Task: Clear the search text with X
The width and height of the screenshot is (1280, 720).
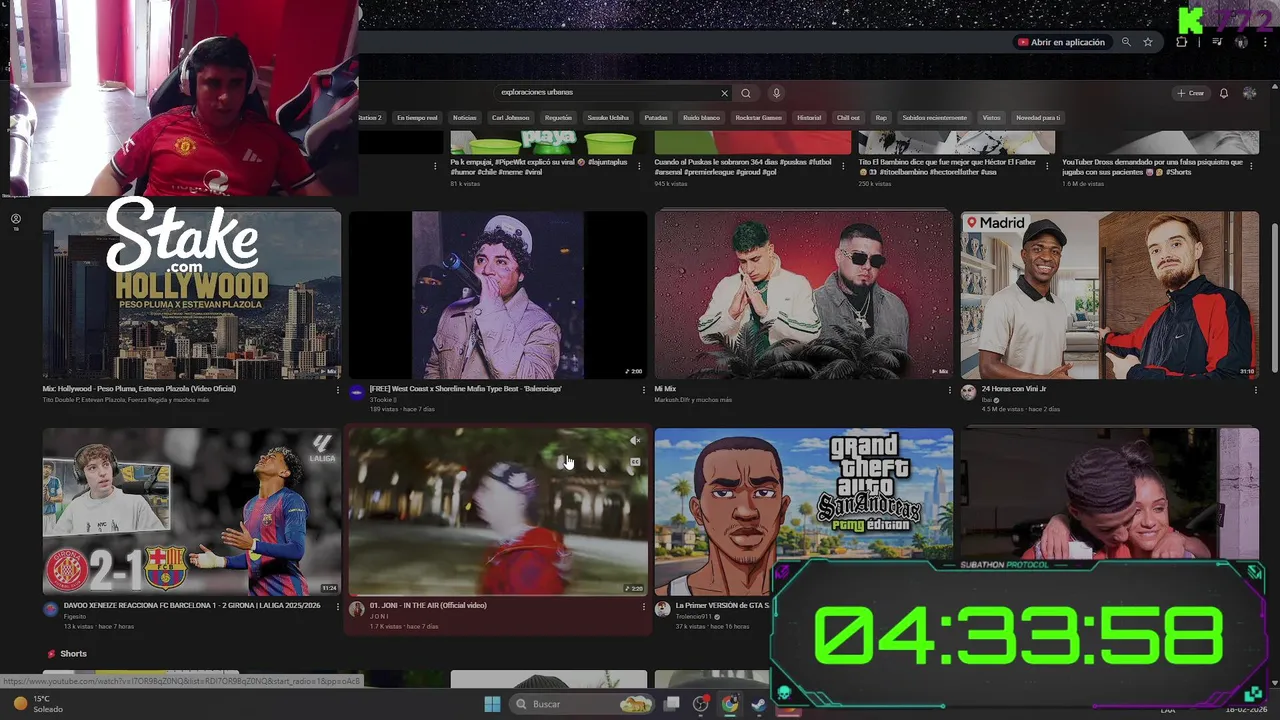Action: [x=724, y=93]
